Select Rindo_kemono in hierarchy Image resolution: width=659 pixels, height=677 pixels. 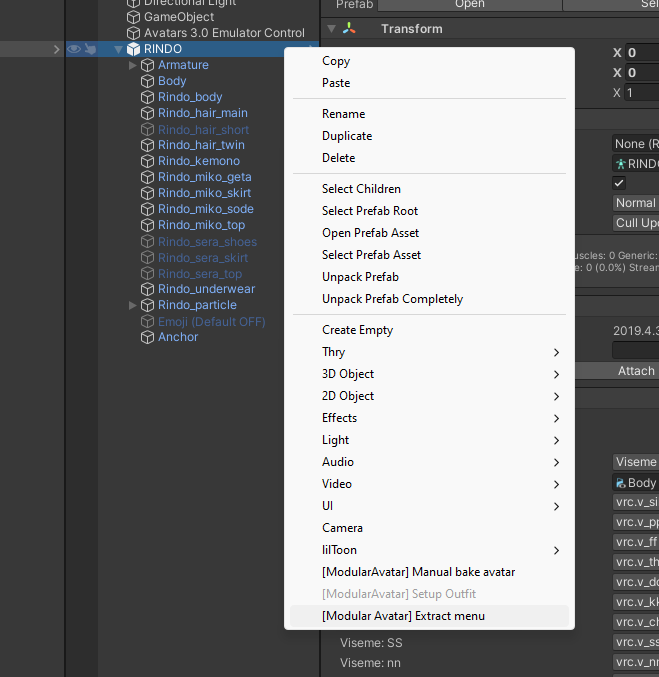(x=199, y=161)
